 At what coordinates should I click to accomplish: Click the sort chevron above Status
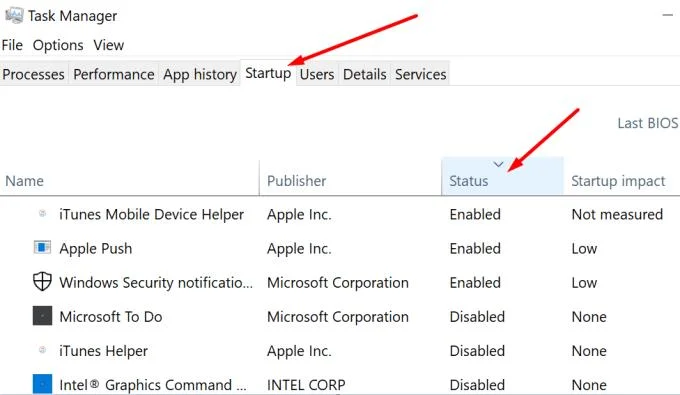[498, 164]
